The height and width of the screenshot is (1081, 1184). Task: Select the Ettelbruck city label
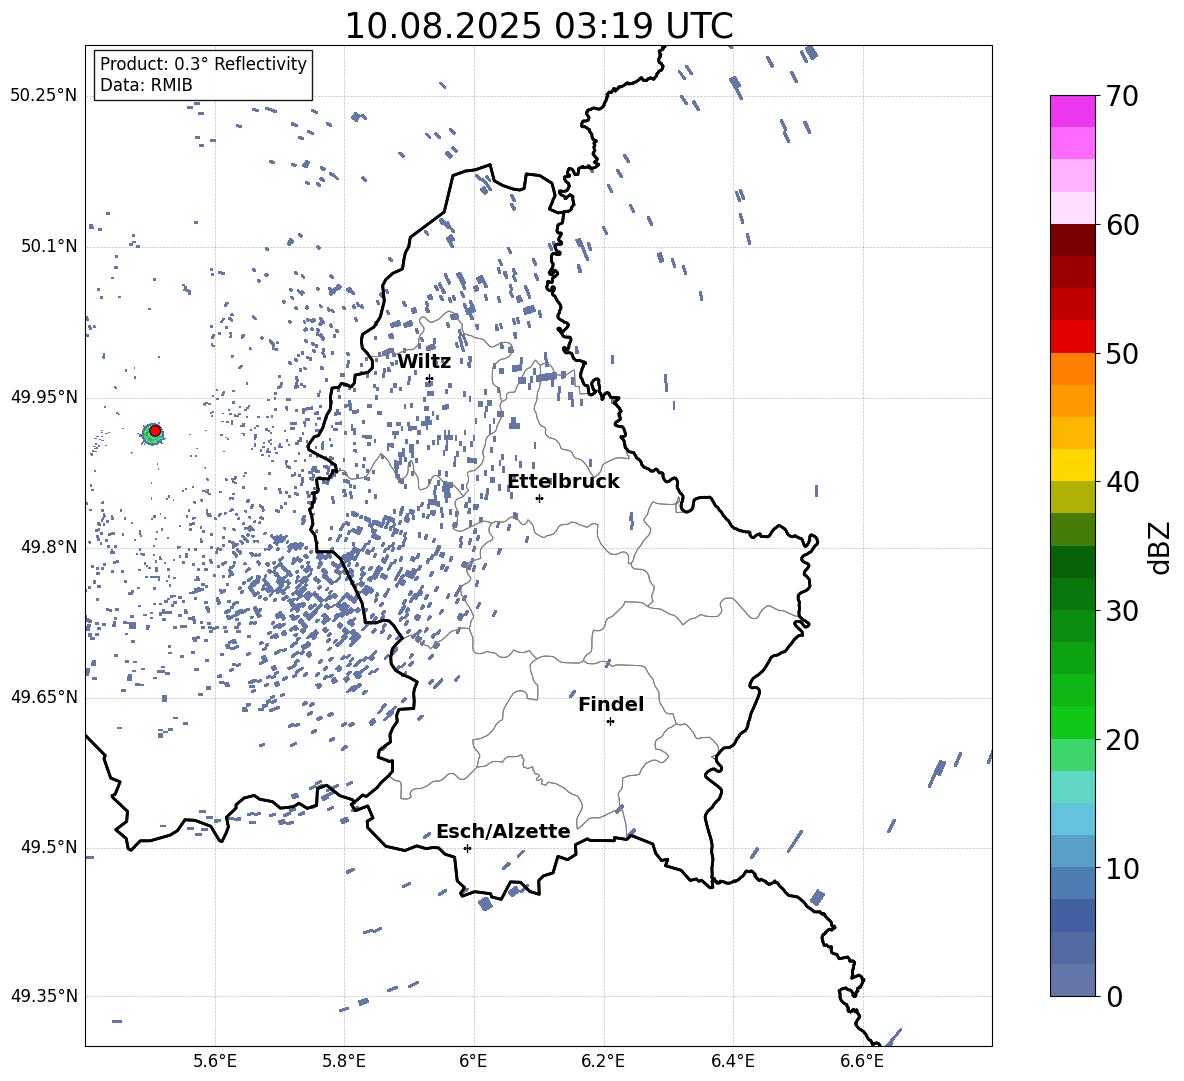coord(563,482)
